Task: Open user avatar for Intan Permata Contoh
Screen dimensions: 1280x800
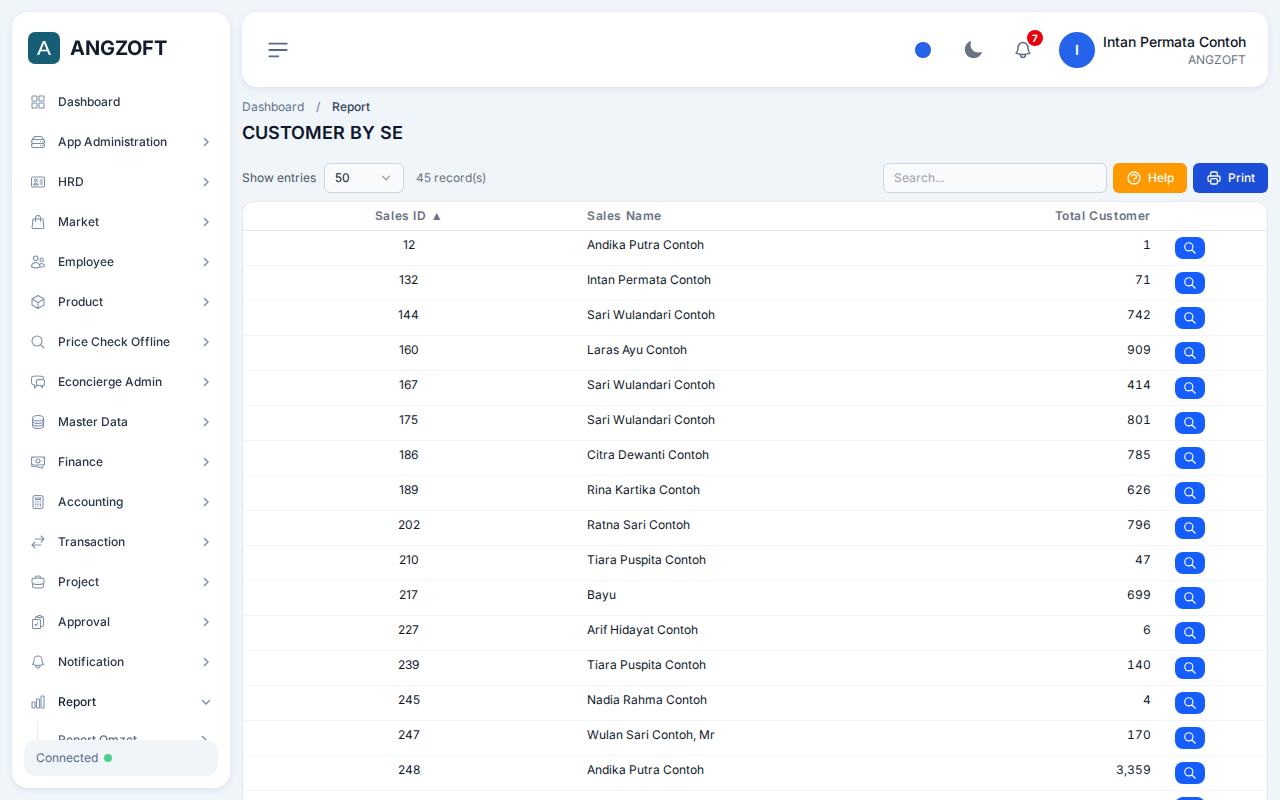Action: click(1077, 50)
